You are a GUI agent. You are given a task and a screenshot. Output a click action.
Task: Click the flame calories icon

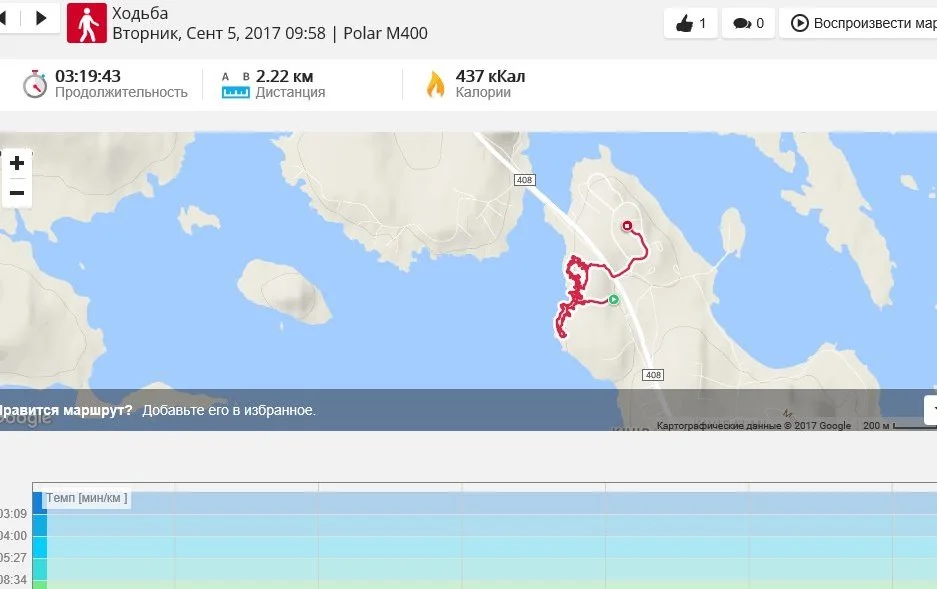click(x=435, y=84)
